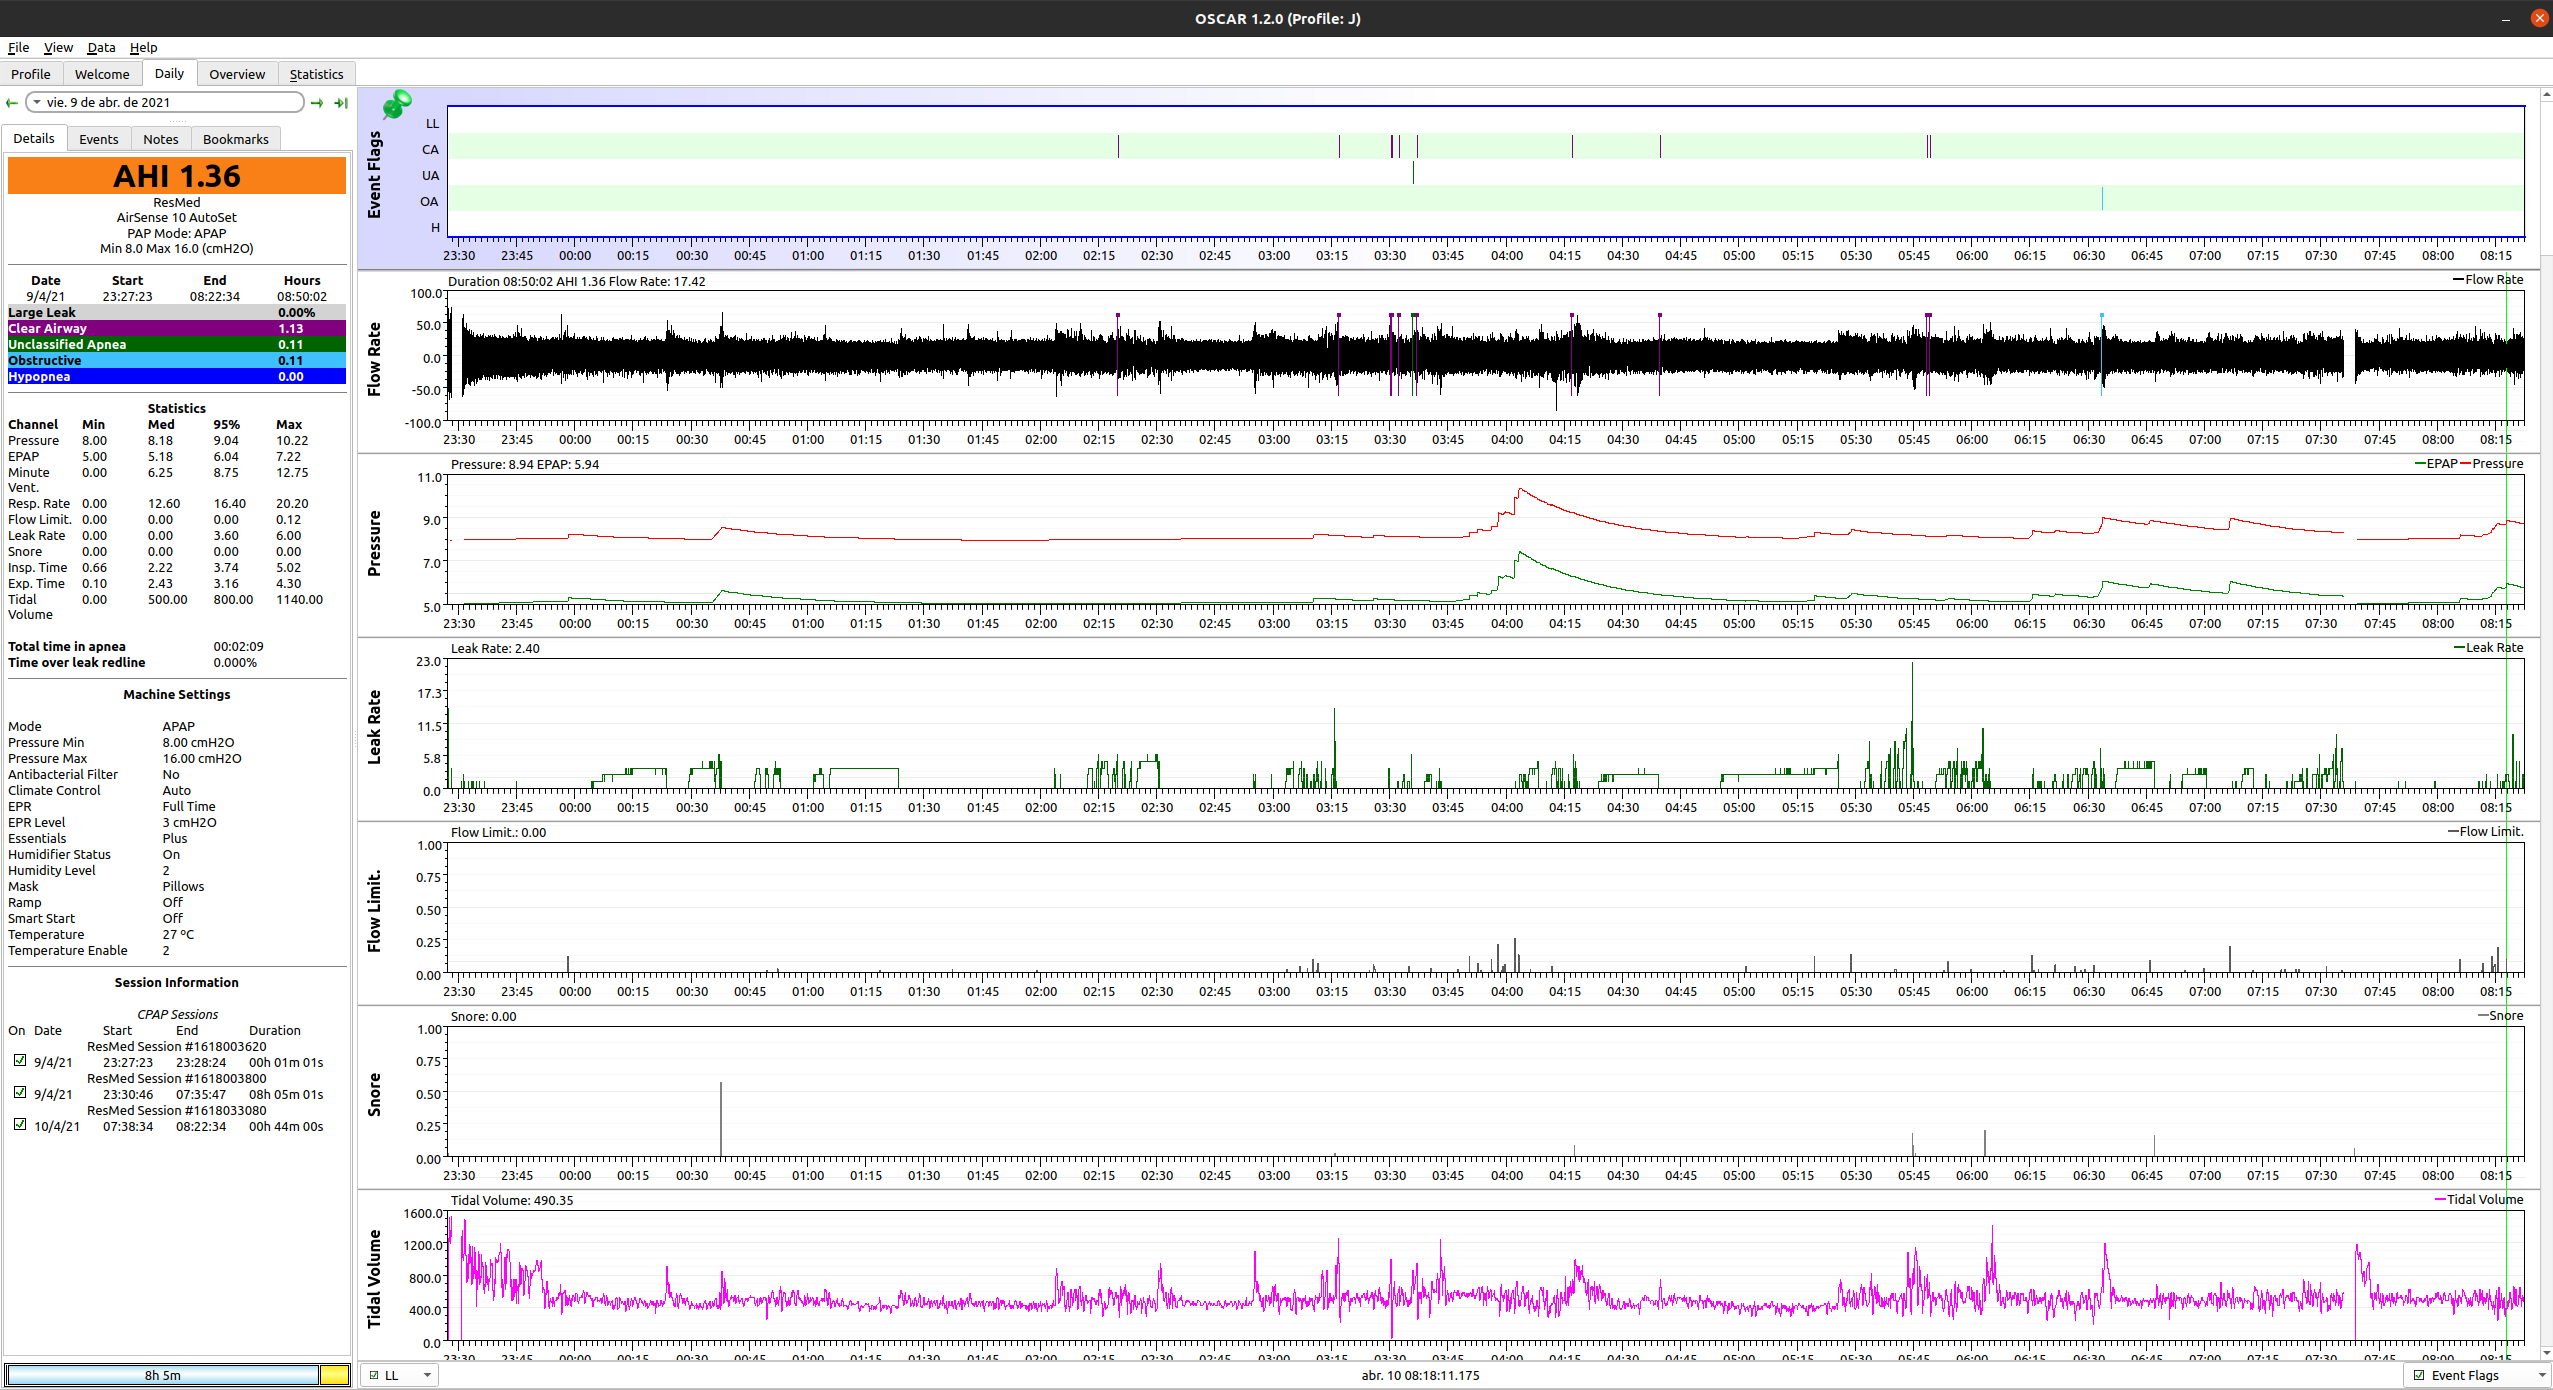The width and height of the screenshot is (2553, 1390).
Task: Close the OSCAR window
Action: point(2539,18)
